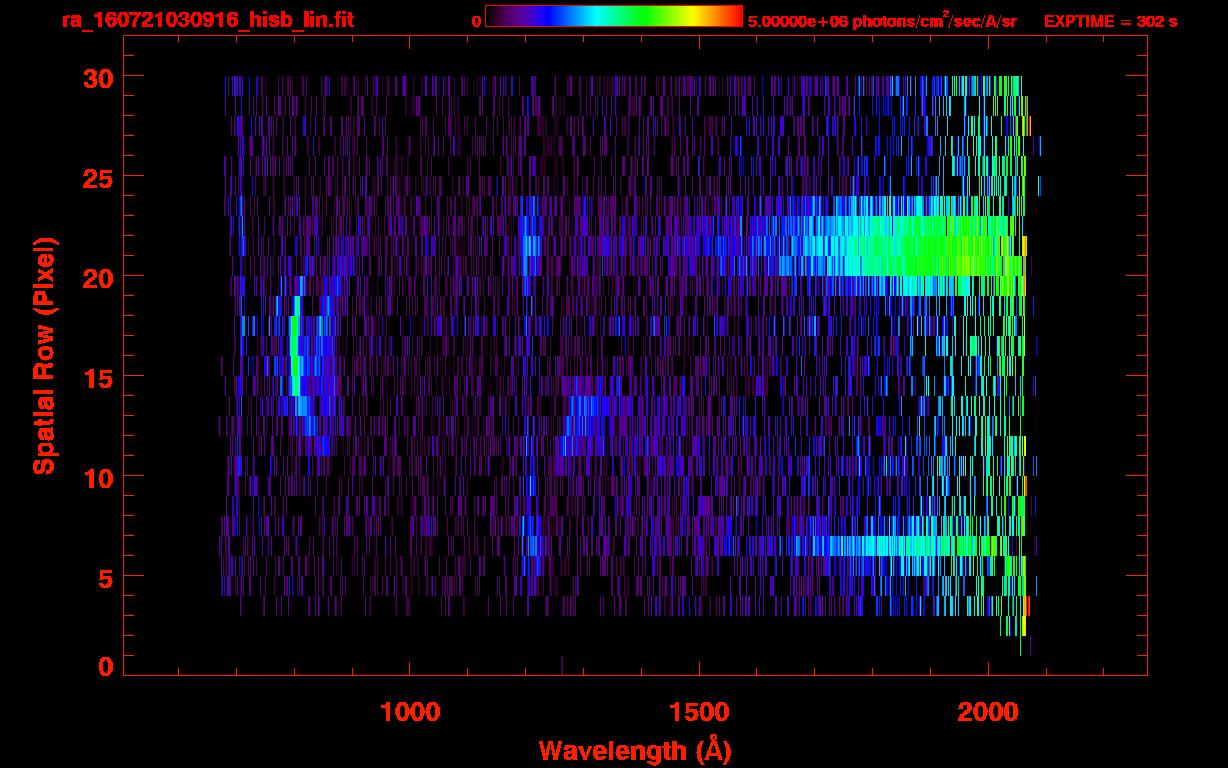The image size is (1228, 768).
Task: Click the 1000 wavelength tick label
Action: pyautogui.click(x=410, y=711)
